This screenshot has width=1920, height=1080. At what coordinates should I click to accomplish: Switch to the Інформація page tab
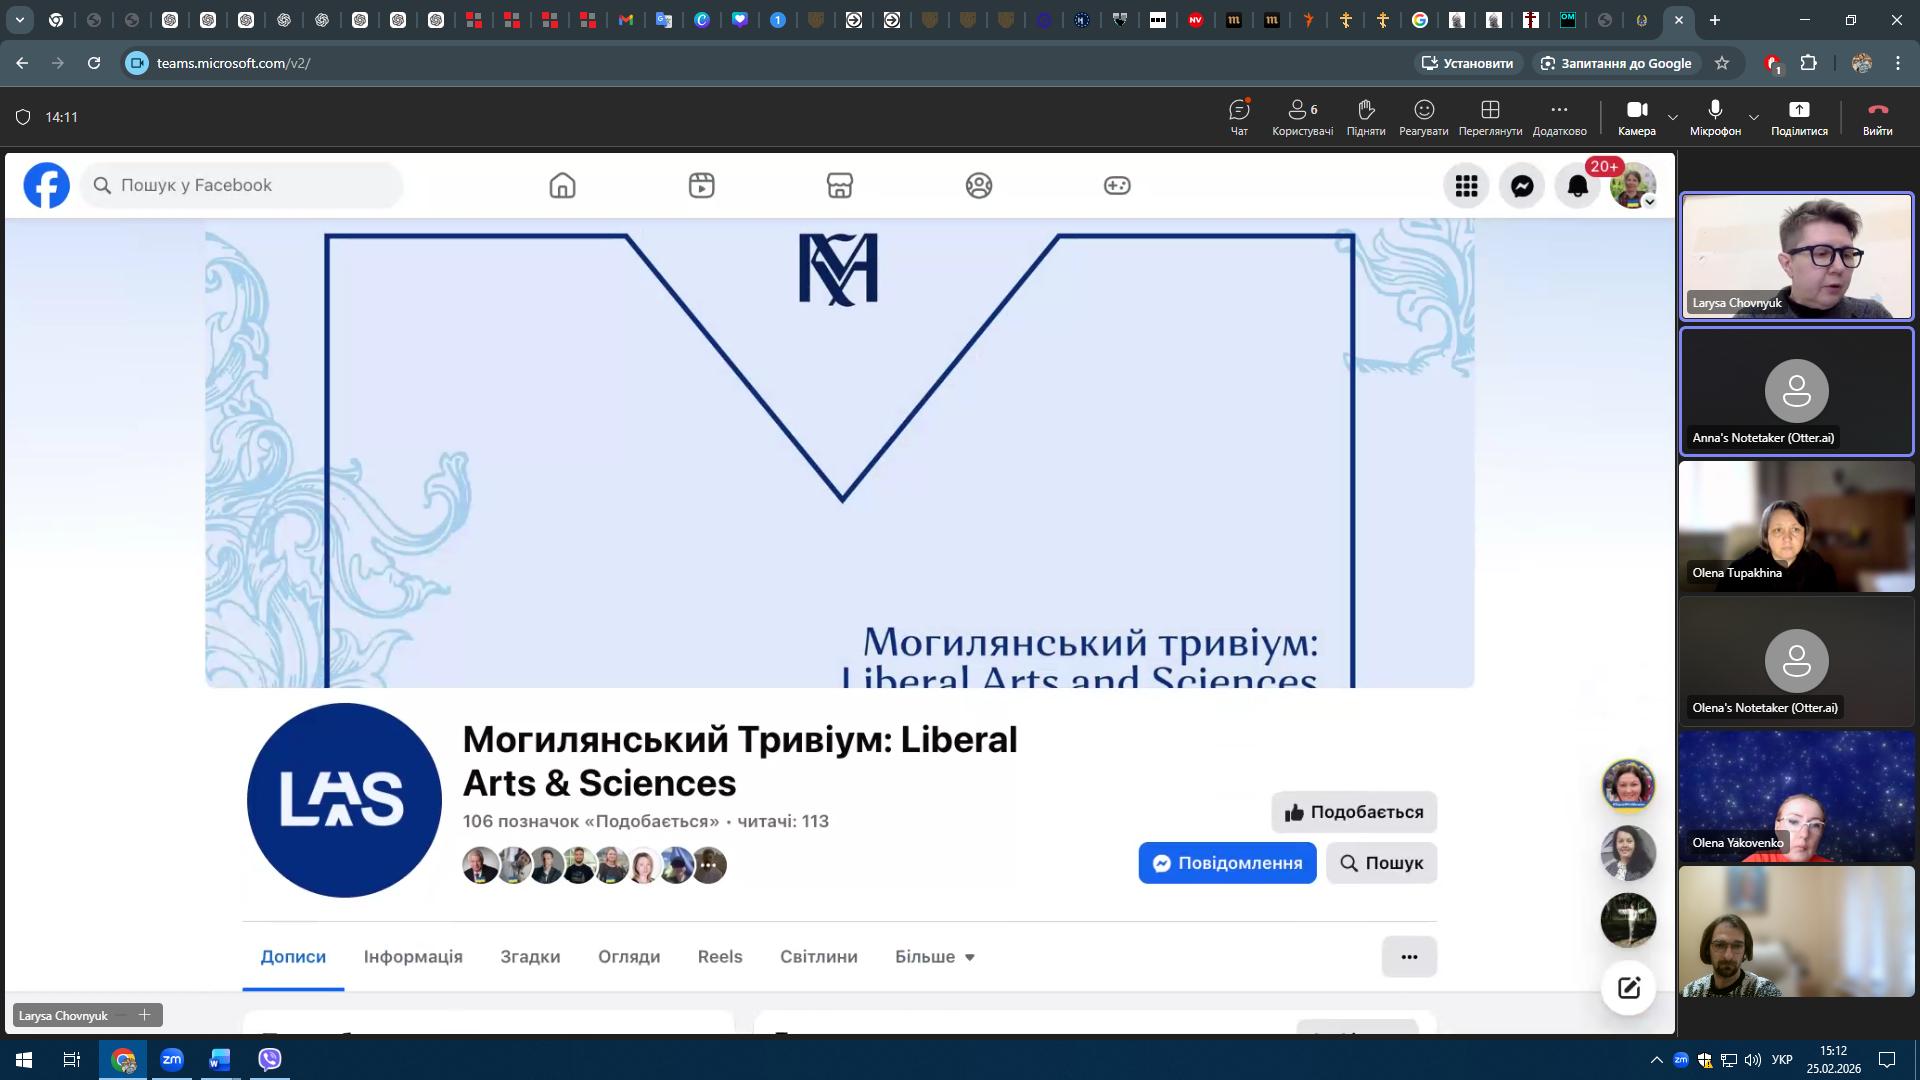pyautogui.click(x=413, y=957)
